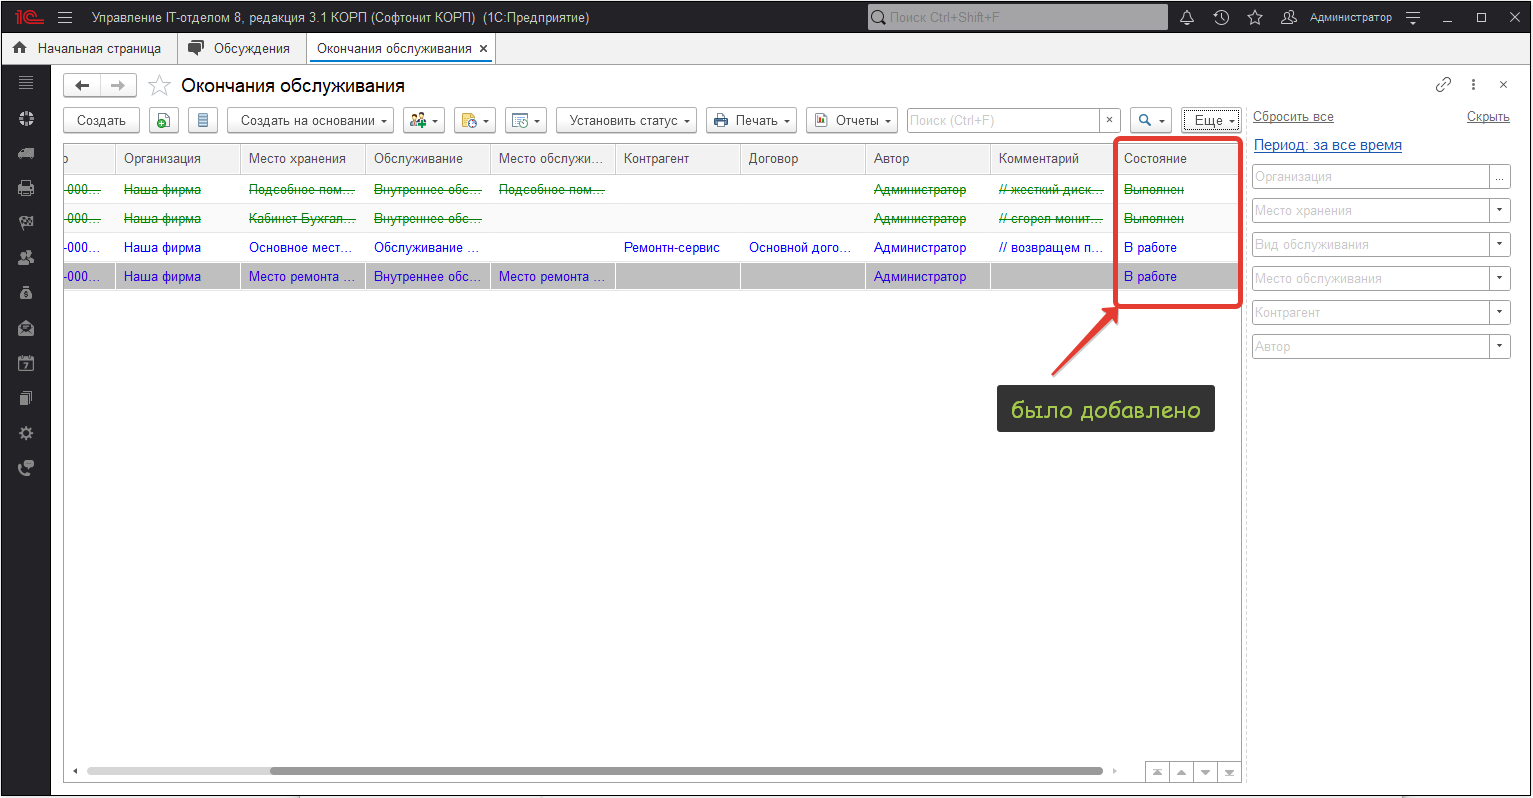Click the copy document icon next to Создать
The image size is (1533, 798).
(164, 121)
